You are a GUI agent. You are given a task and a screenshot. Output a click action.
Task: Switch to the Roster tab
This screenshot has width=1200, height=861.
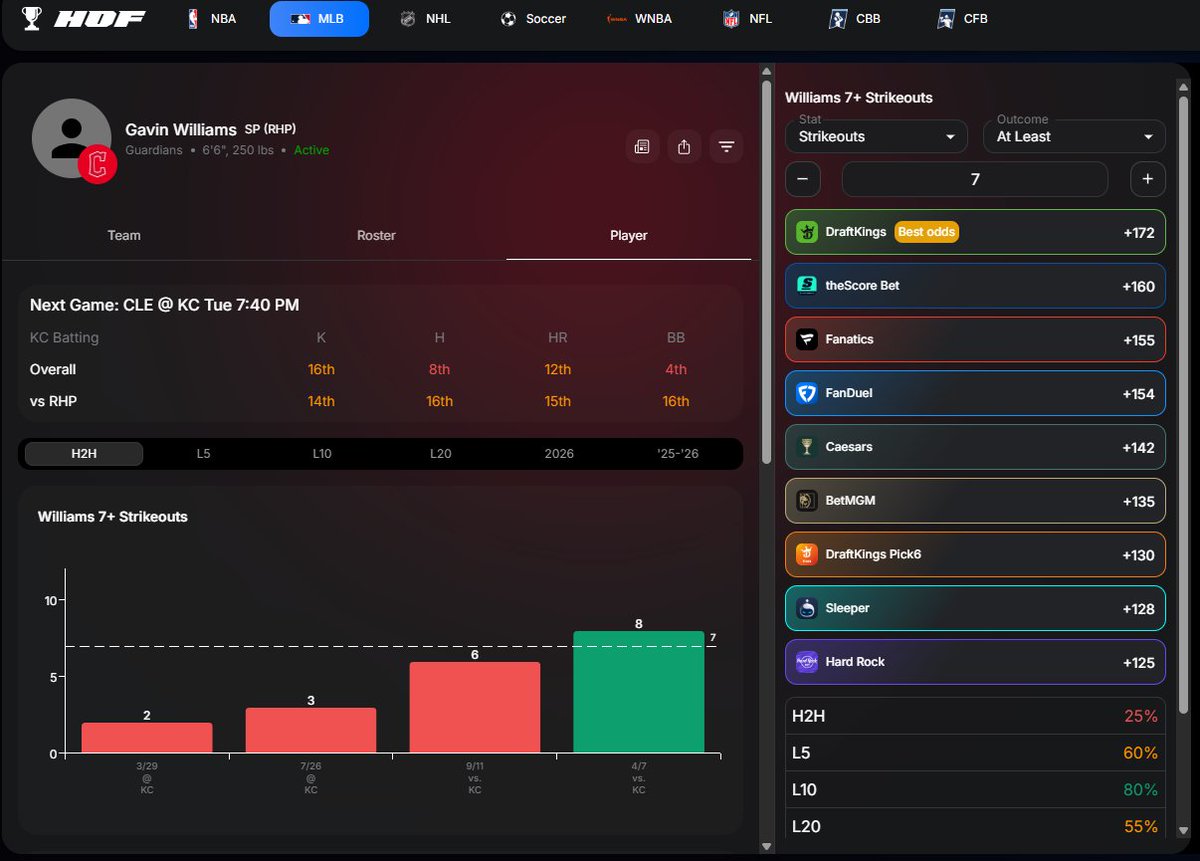point(376,236)
